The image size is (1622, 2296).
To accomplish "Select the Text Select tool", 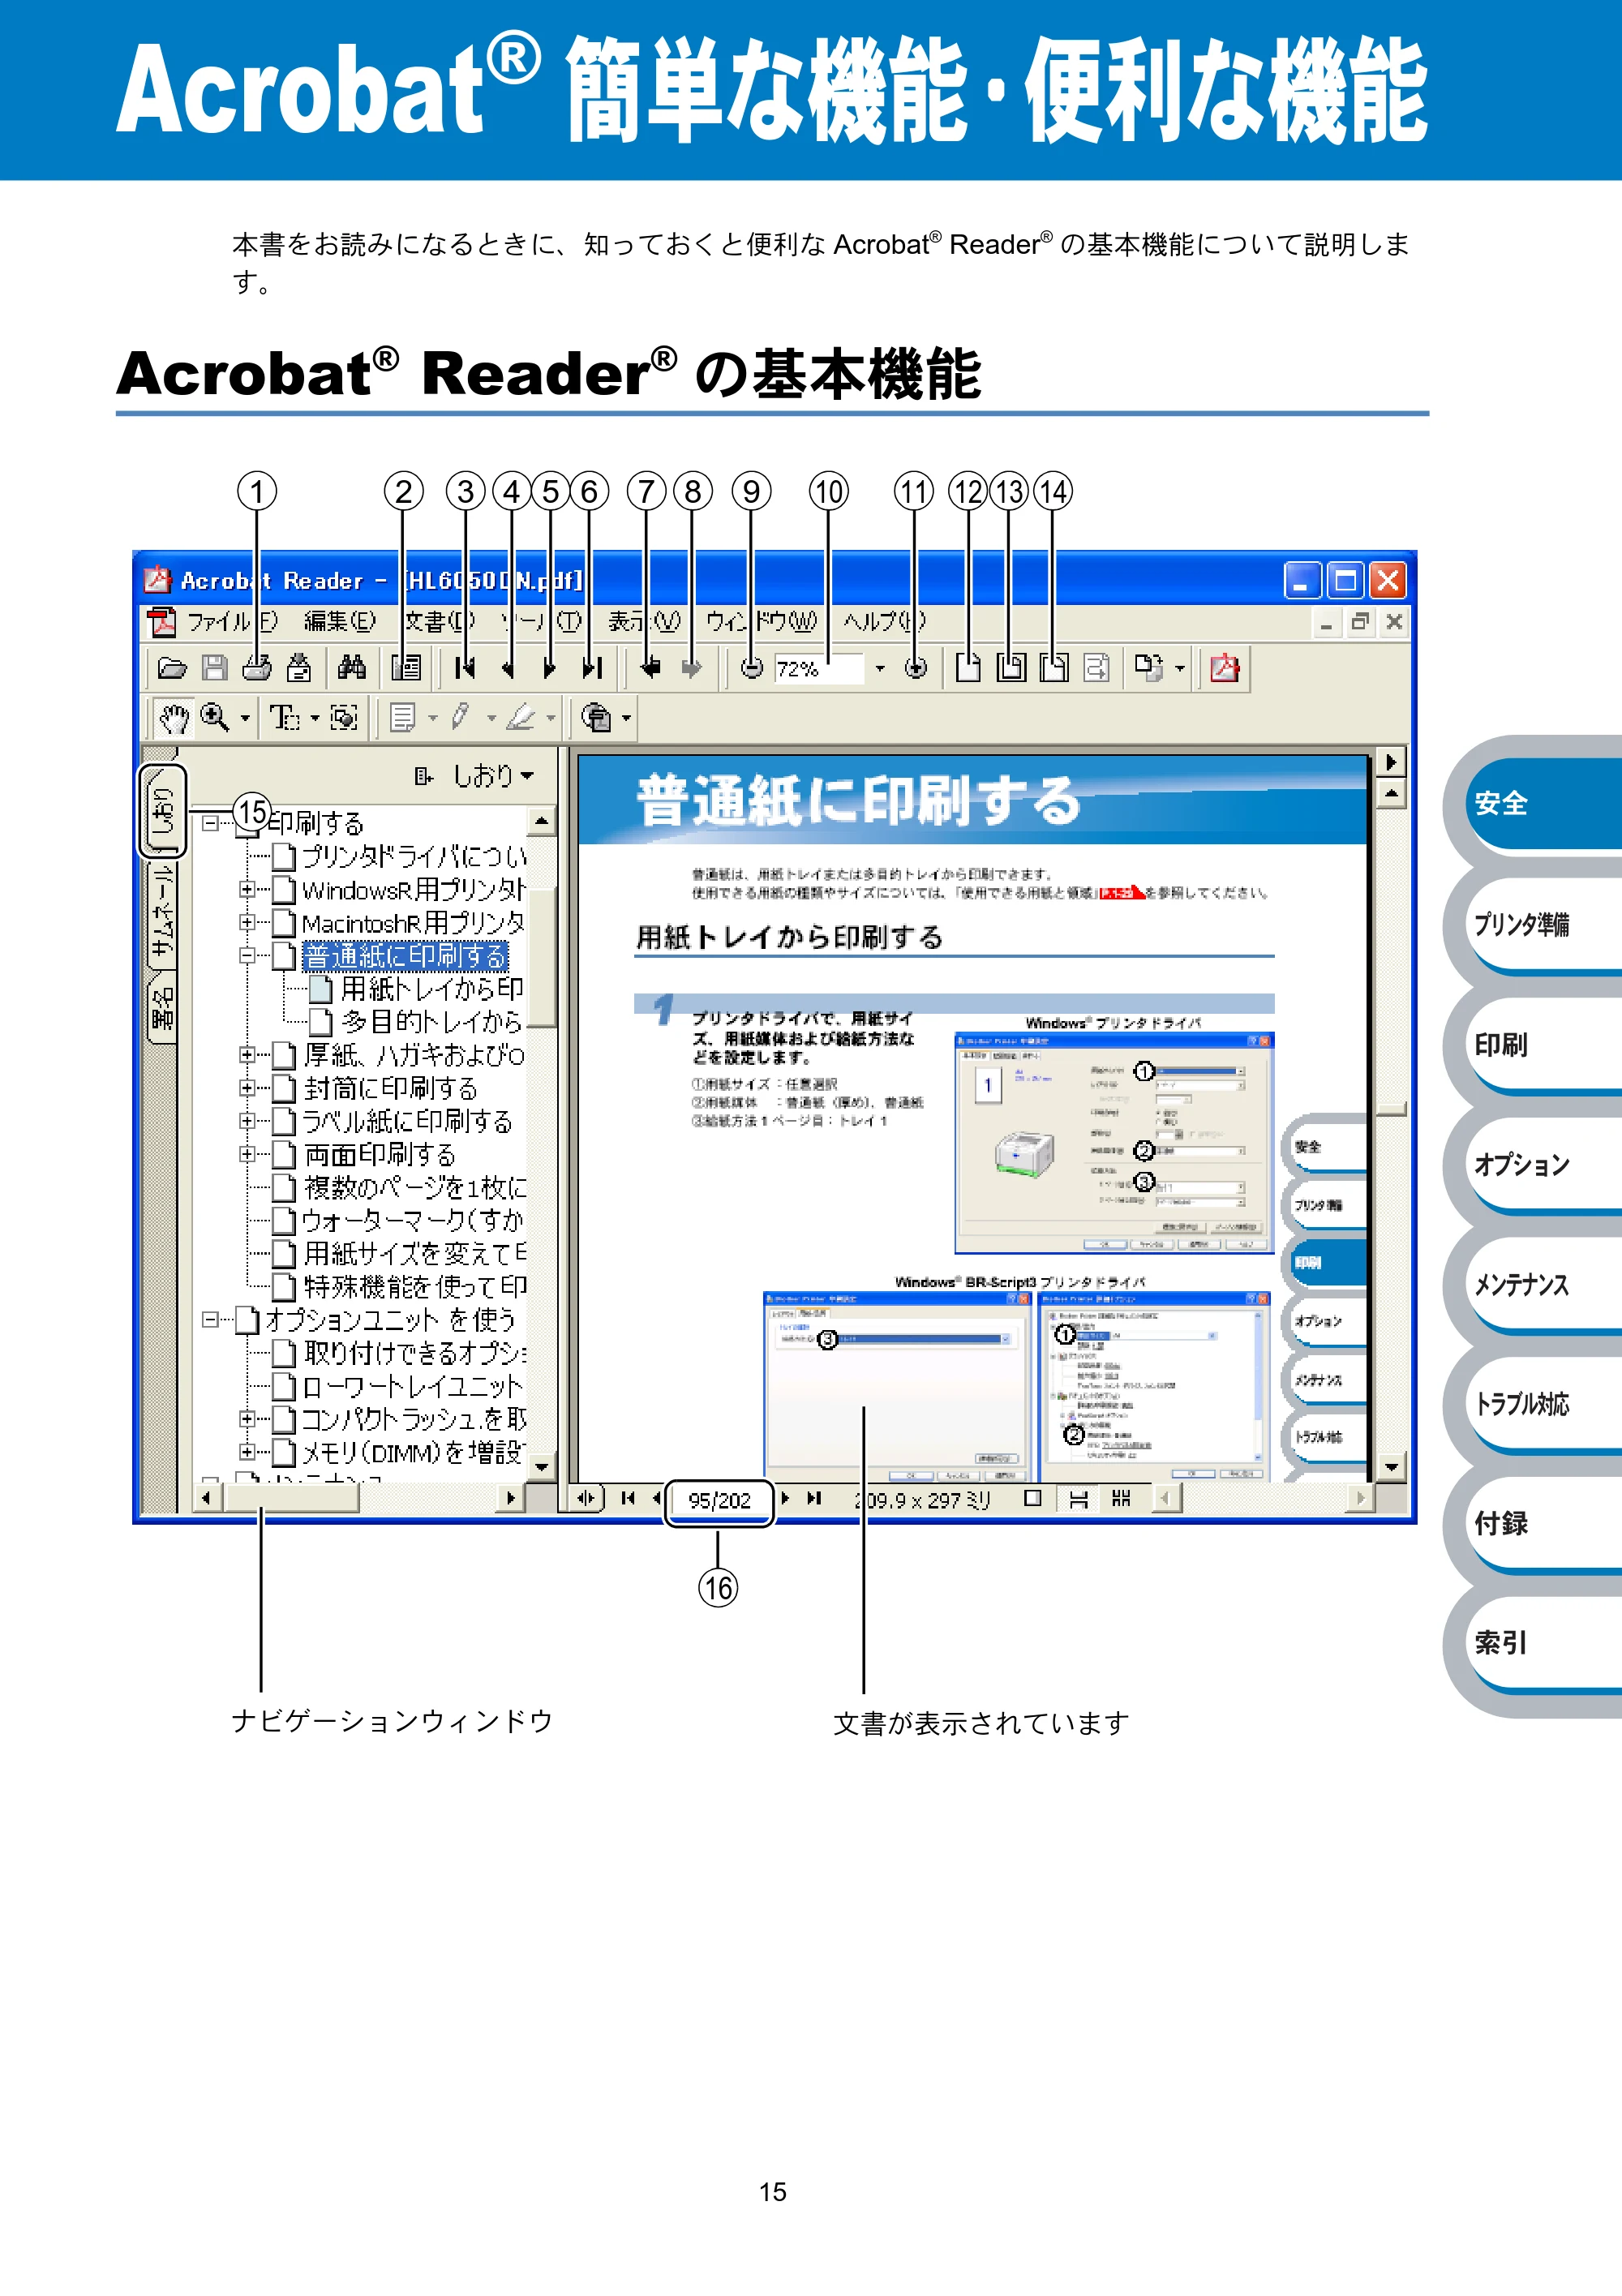I will pyautogui.click(x=285, y=718).
